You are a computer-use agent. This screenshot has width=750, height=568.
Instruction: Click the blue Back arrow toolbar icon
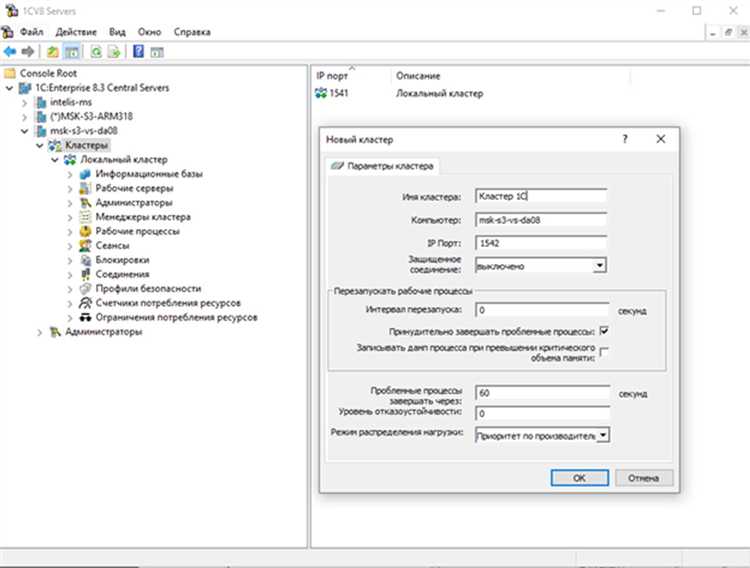pyautogui.click(x=9, y=51)
